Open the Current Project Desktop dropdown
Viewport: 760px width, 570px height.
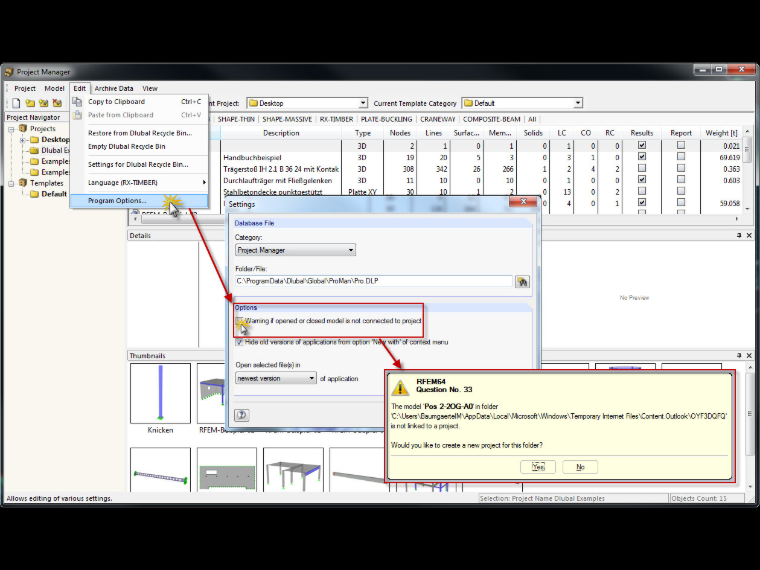tap(363, 103)
